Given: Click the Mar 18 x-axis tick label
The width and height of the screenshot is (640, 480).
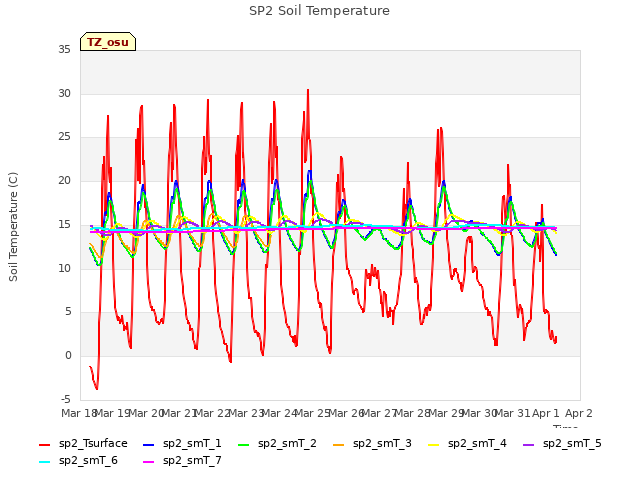Looking at the screenshot, I should (78, 413).
